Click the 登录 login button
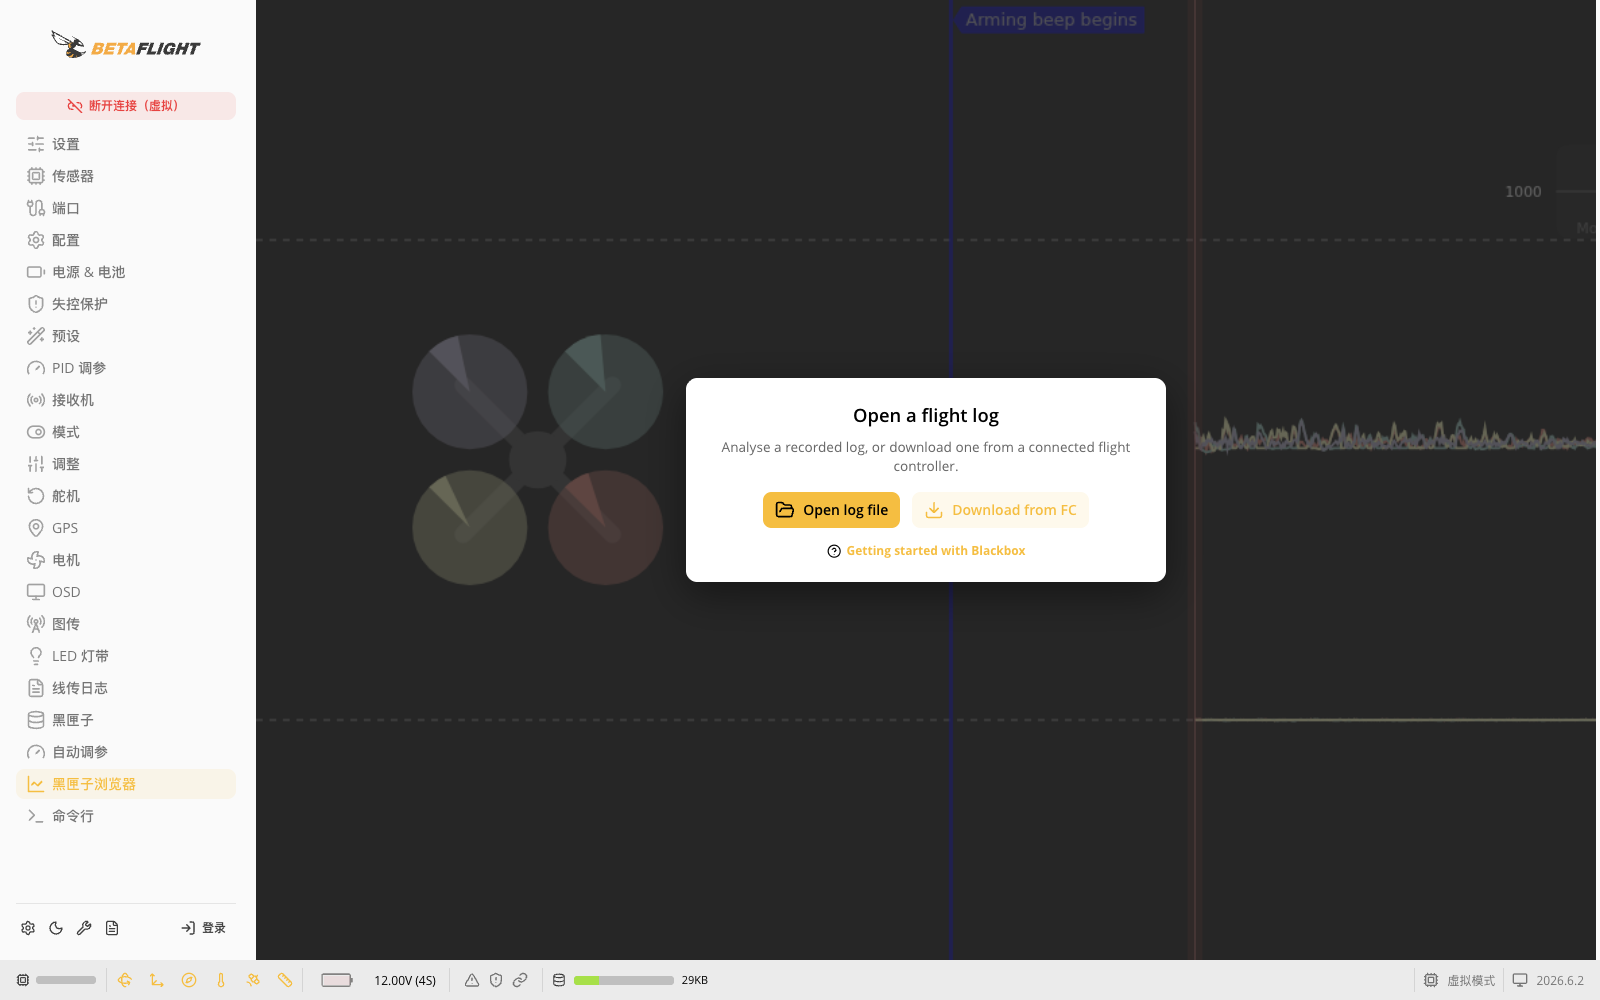1600x1000 pixels. [204, 928]
